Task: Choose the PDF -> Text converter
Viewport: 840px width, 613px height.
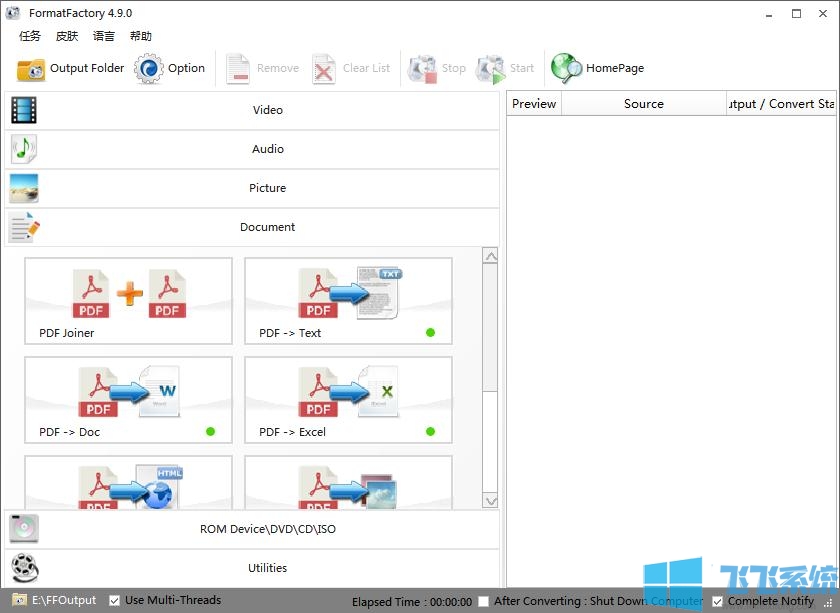Action: [348, 301]
